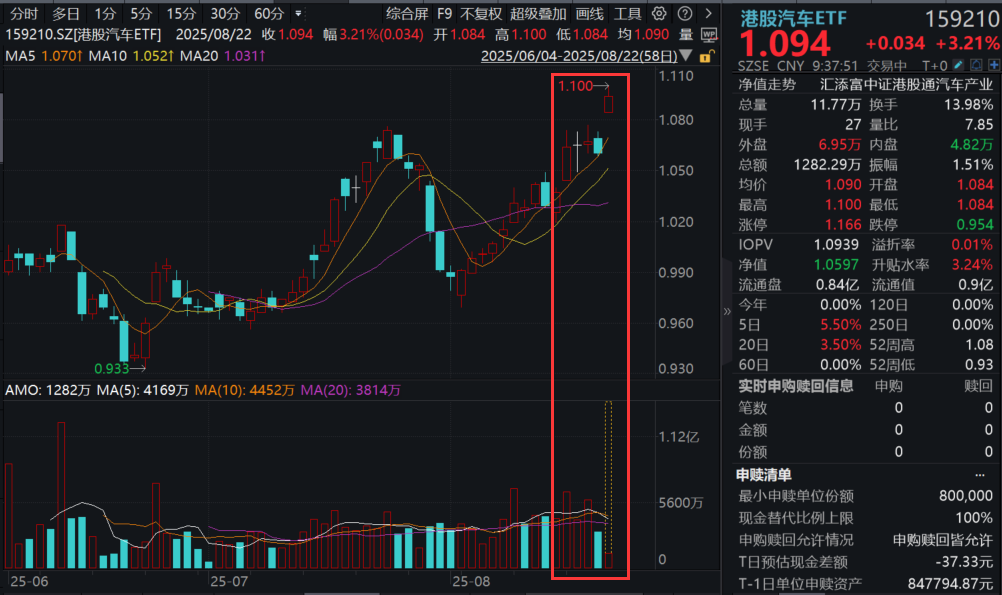1002x595 pixels.
Task: Switch to 分时 intraday tab
Action: [22, 14]
